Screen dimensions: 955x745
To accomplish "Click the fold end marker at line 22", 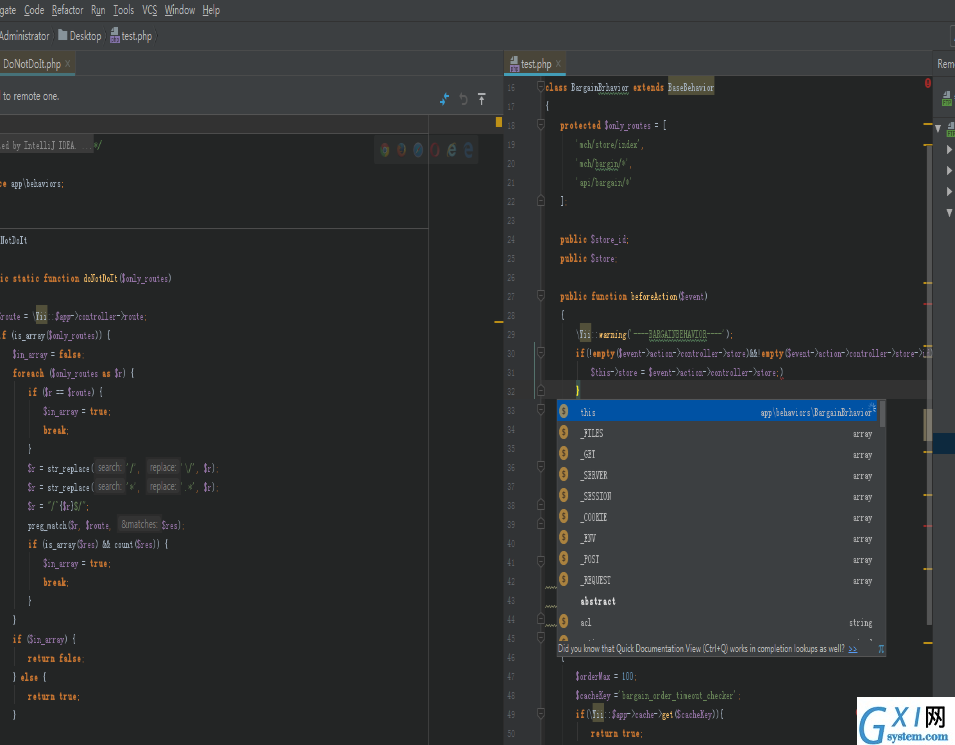I will point(540,200).
